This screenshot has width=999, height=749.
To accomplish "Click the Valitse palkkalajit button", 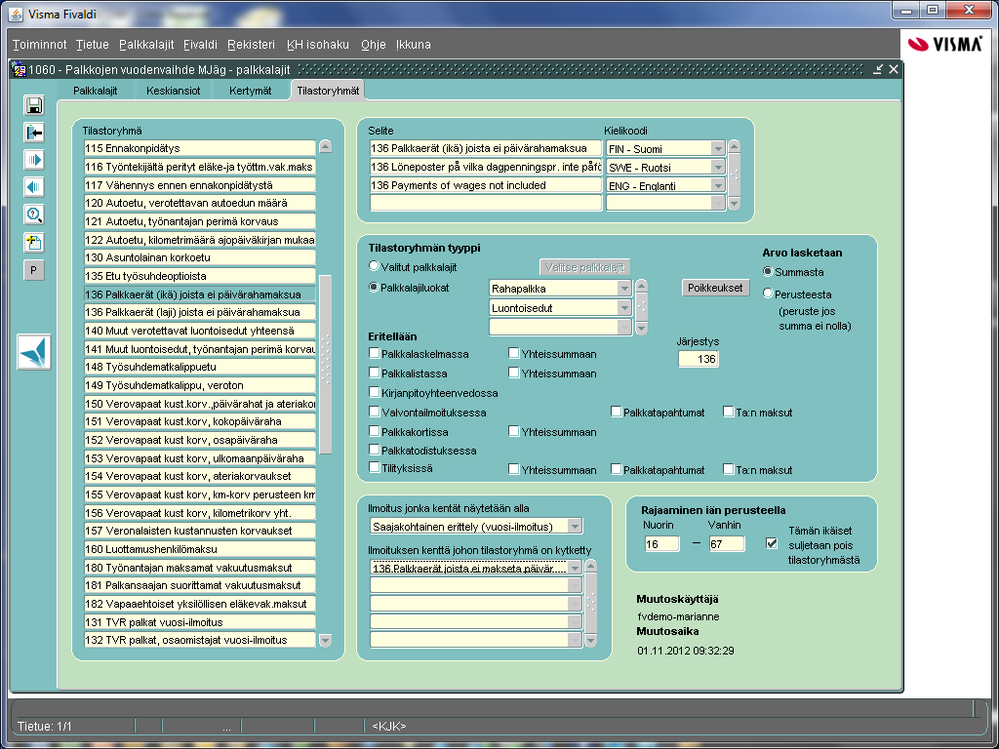I will pos(585,268).
